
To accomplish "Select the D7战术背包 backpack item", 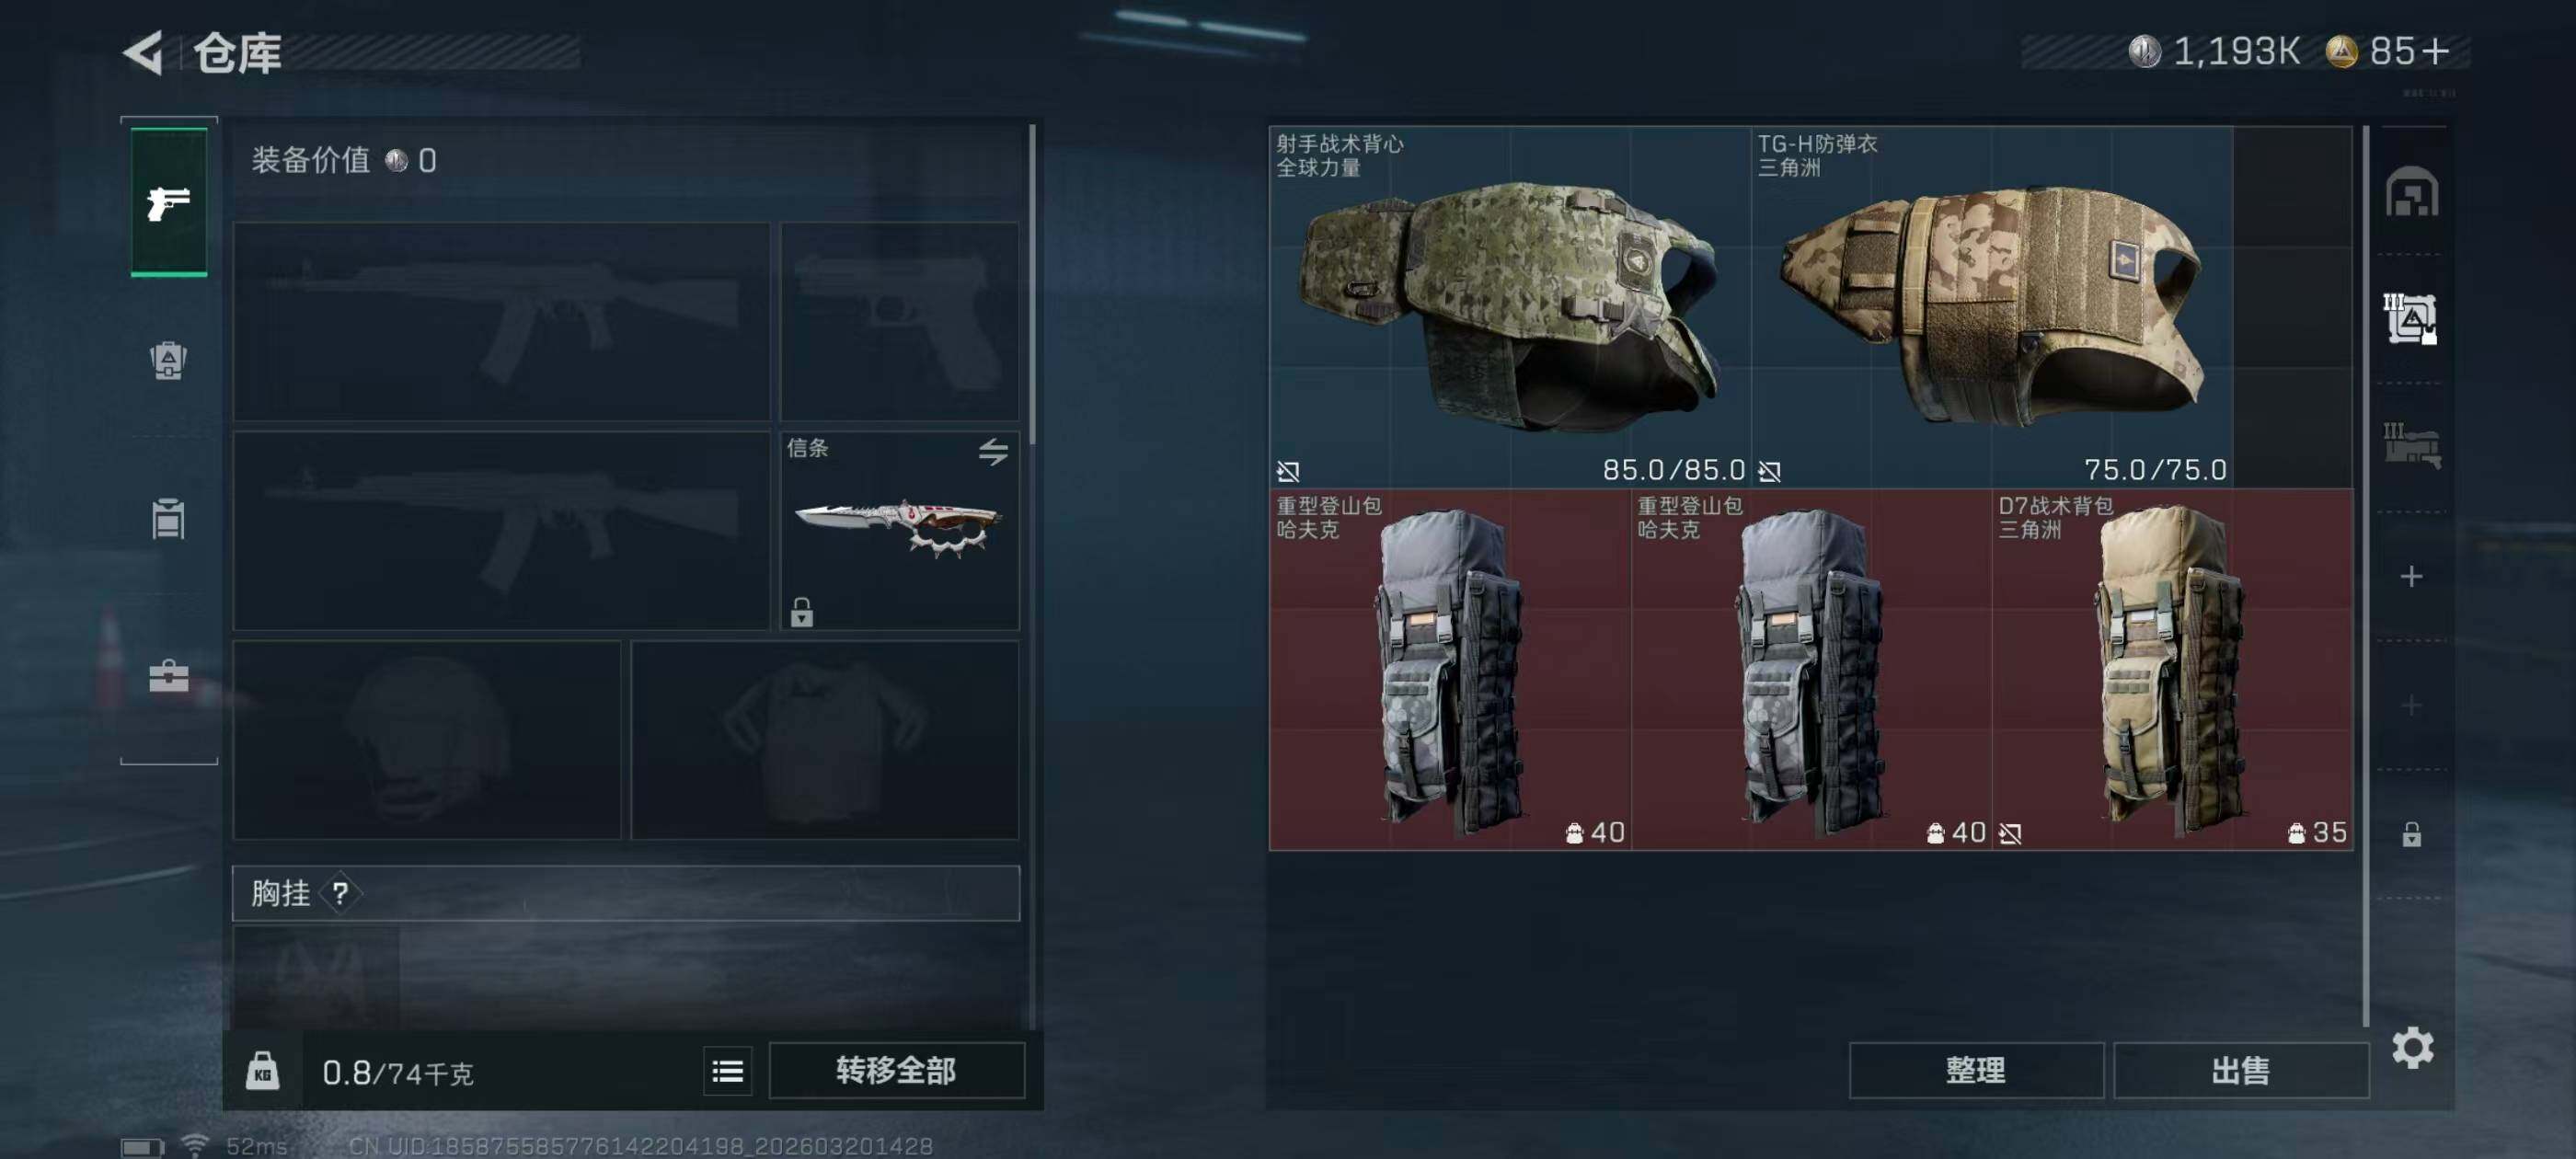I will pos(2172,669).
